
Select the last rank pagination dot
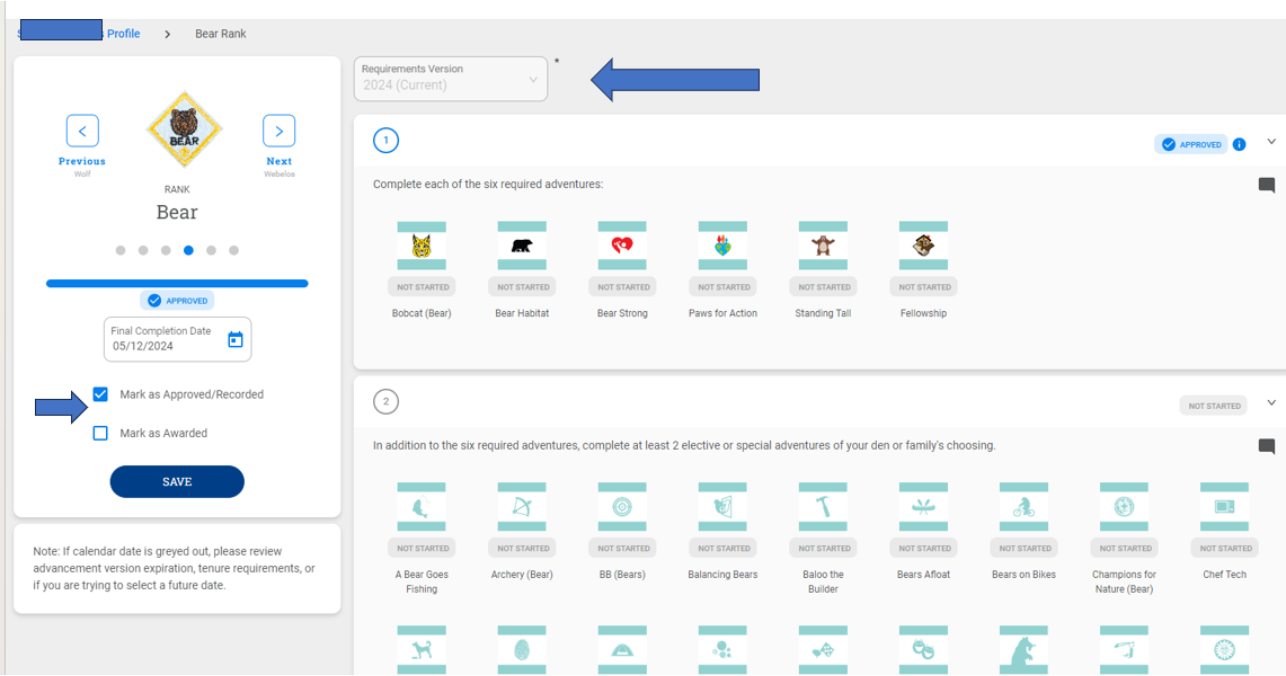pyautogui.click(x=234, y=251)
